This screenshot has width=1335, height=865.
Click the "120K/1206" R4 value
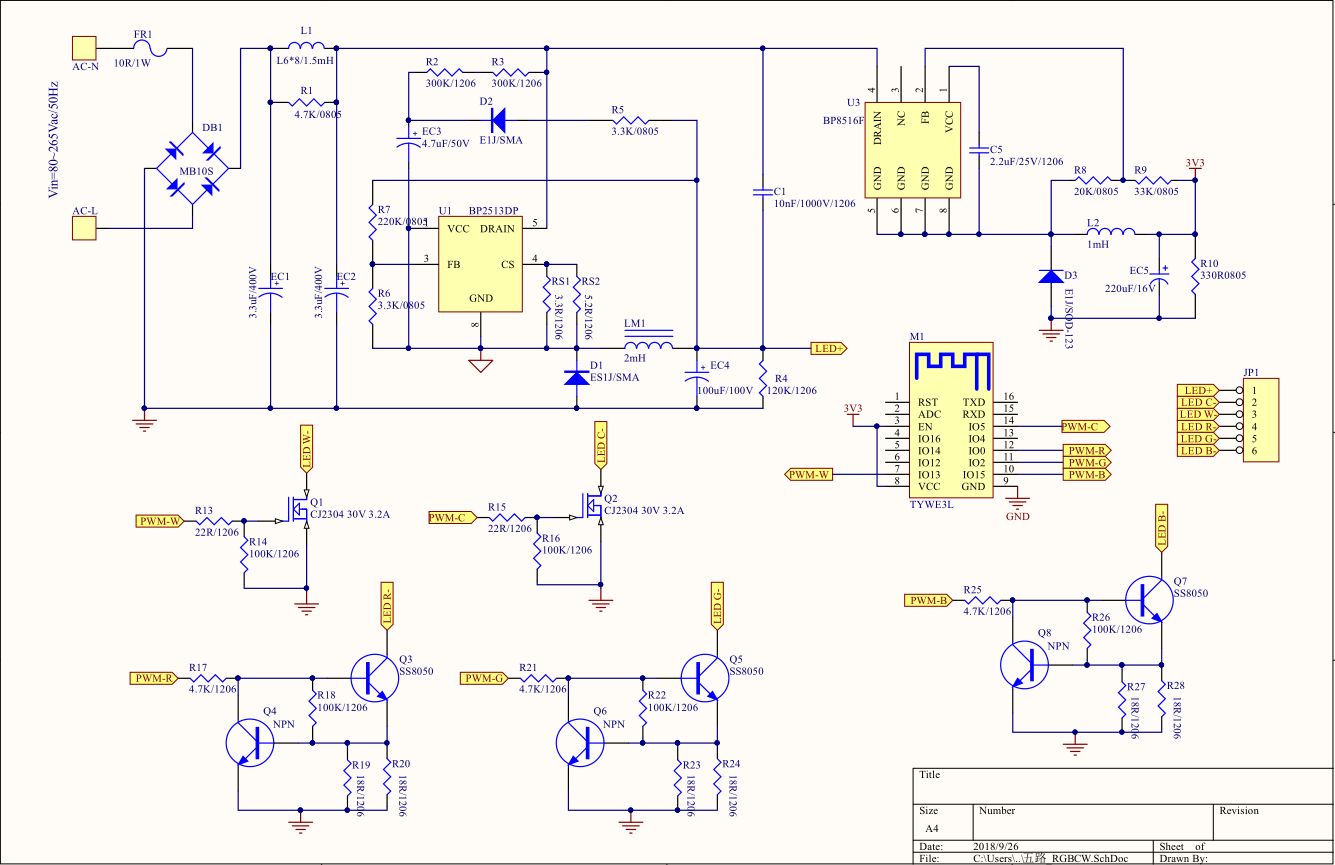(794, 390)
